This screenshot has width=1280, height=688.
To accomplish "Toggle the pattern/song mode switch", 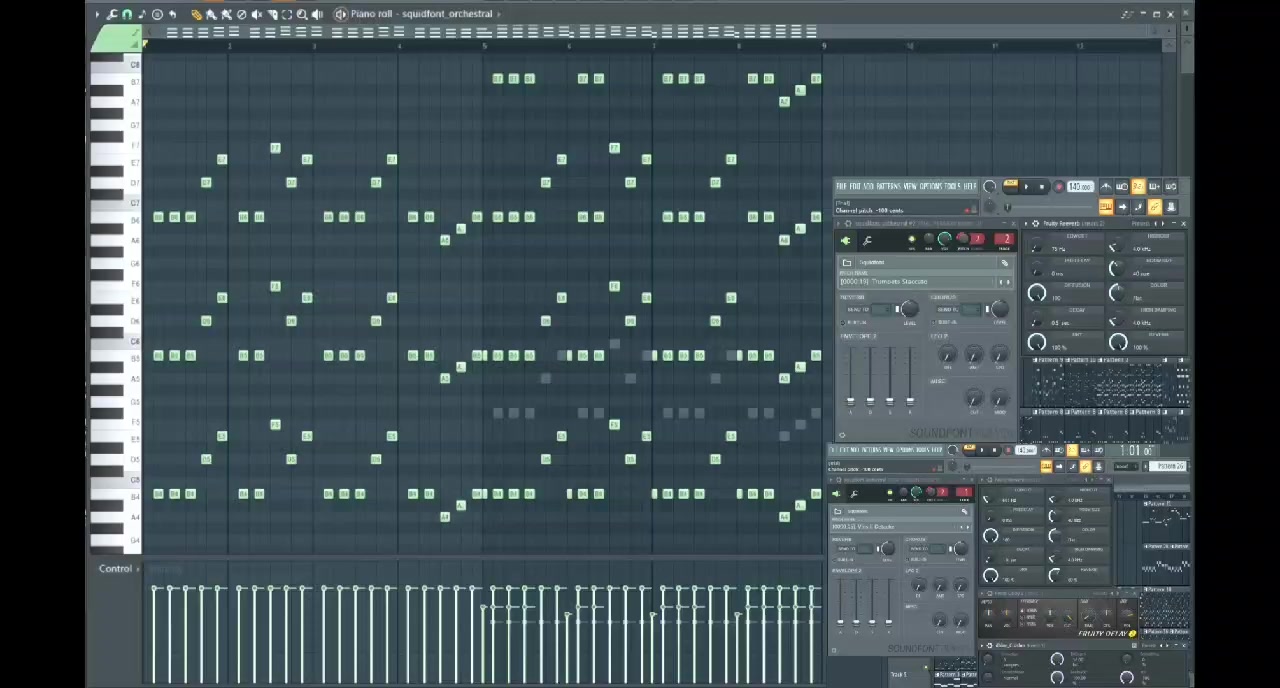I will [x=1010, y=184].
